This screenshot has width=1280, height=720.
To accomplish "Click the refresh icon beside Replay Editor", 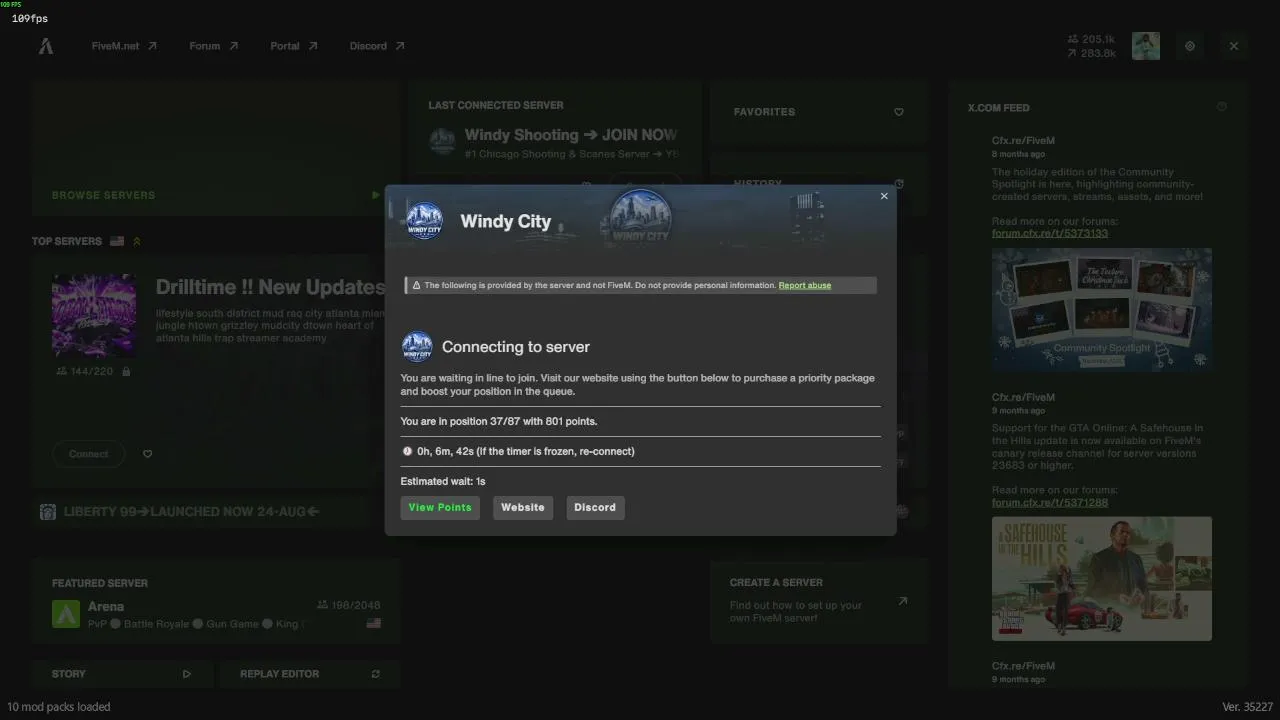I will coord(376,674).
